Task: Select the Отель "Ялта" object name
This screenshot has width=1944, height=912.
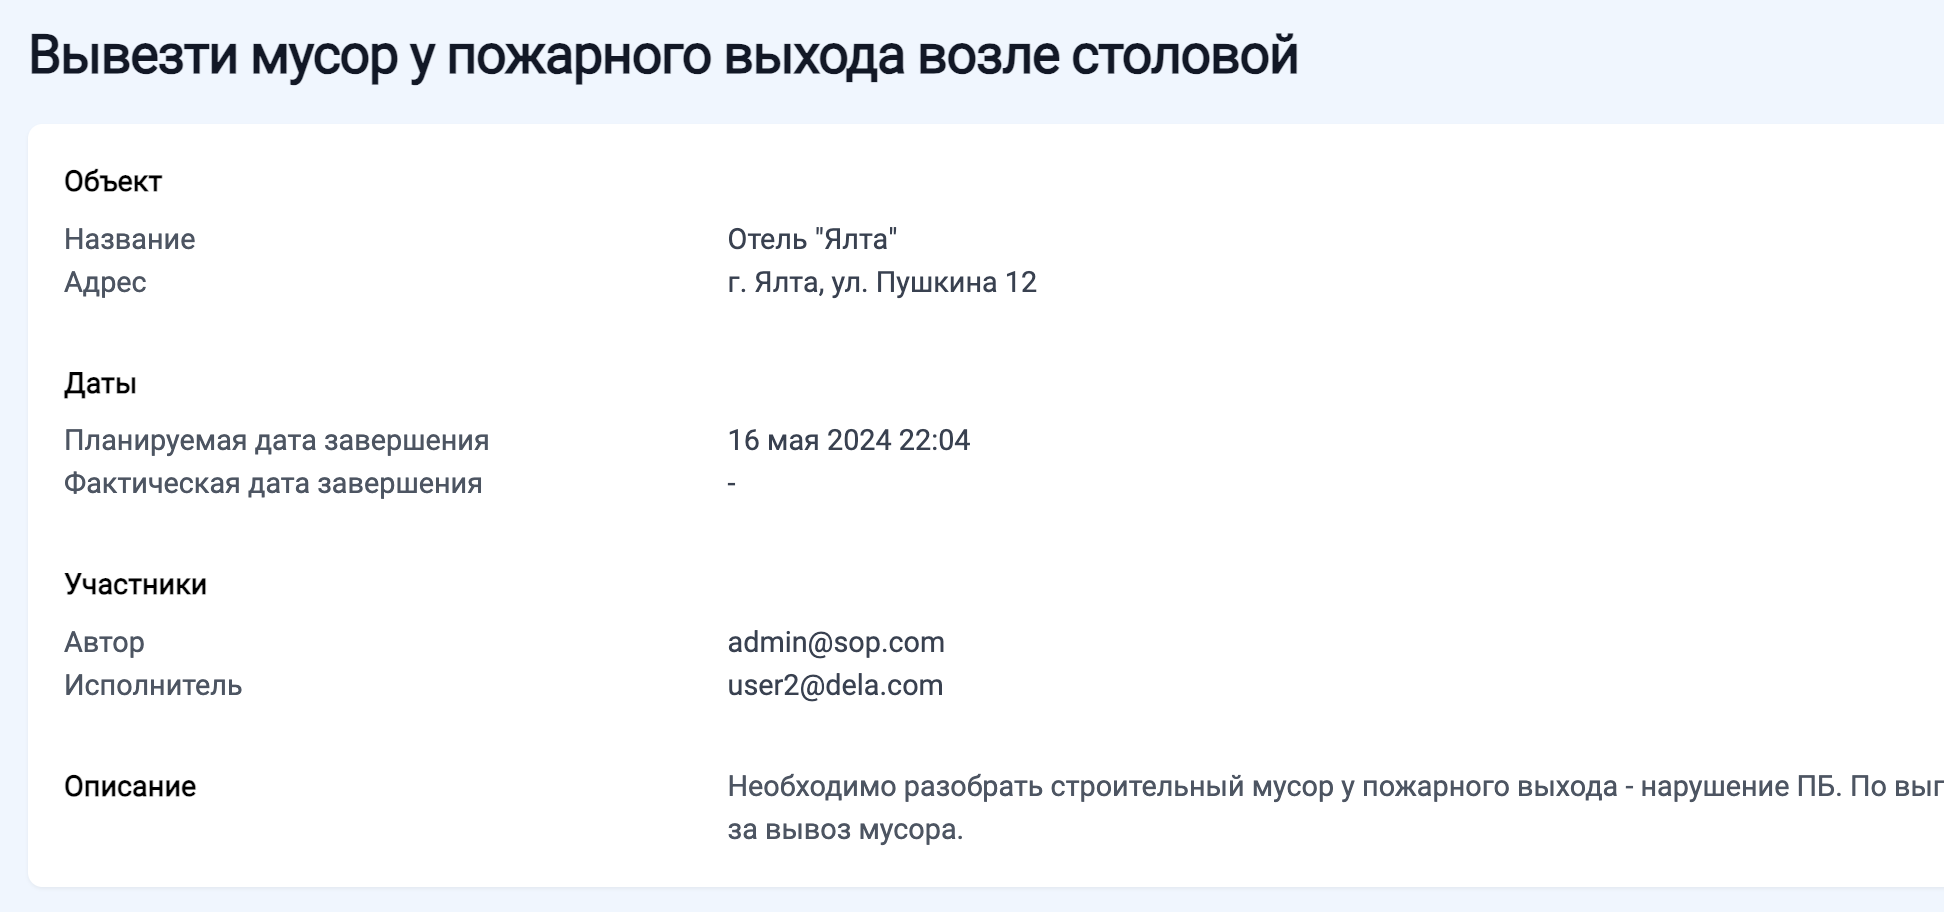Action: click(x=812, y=240)
